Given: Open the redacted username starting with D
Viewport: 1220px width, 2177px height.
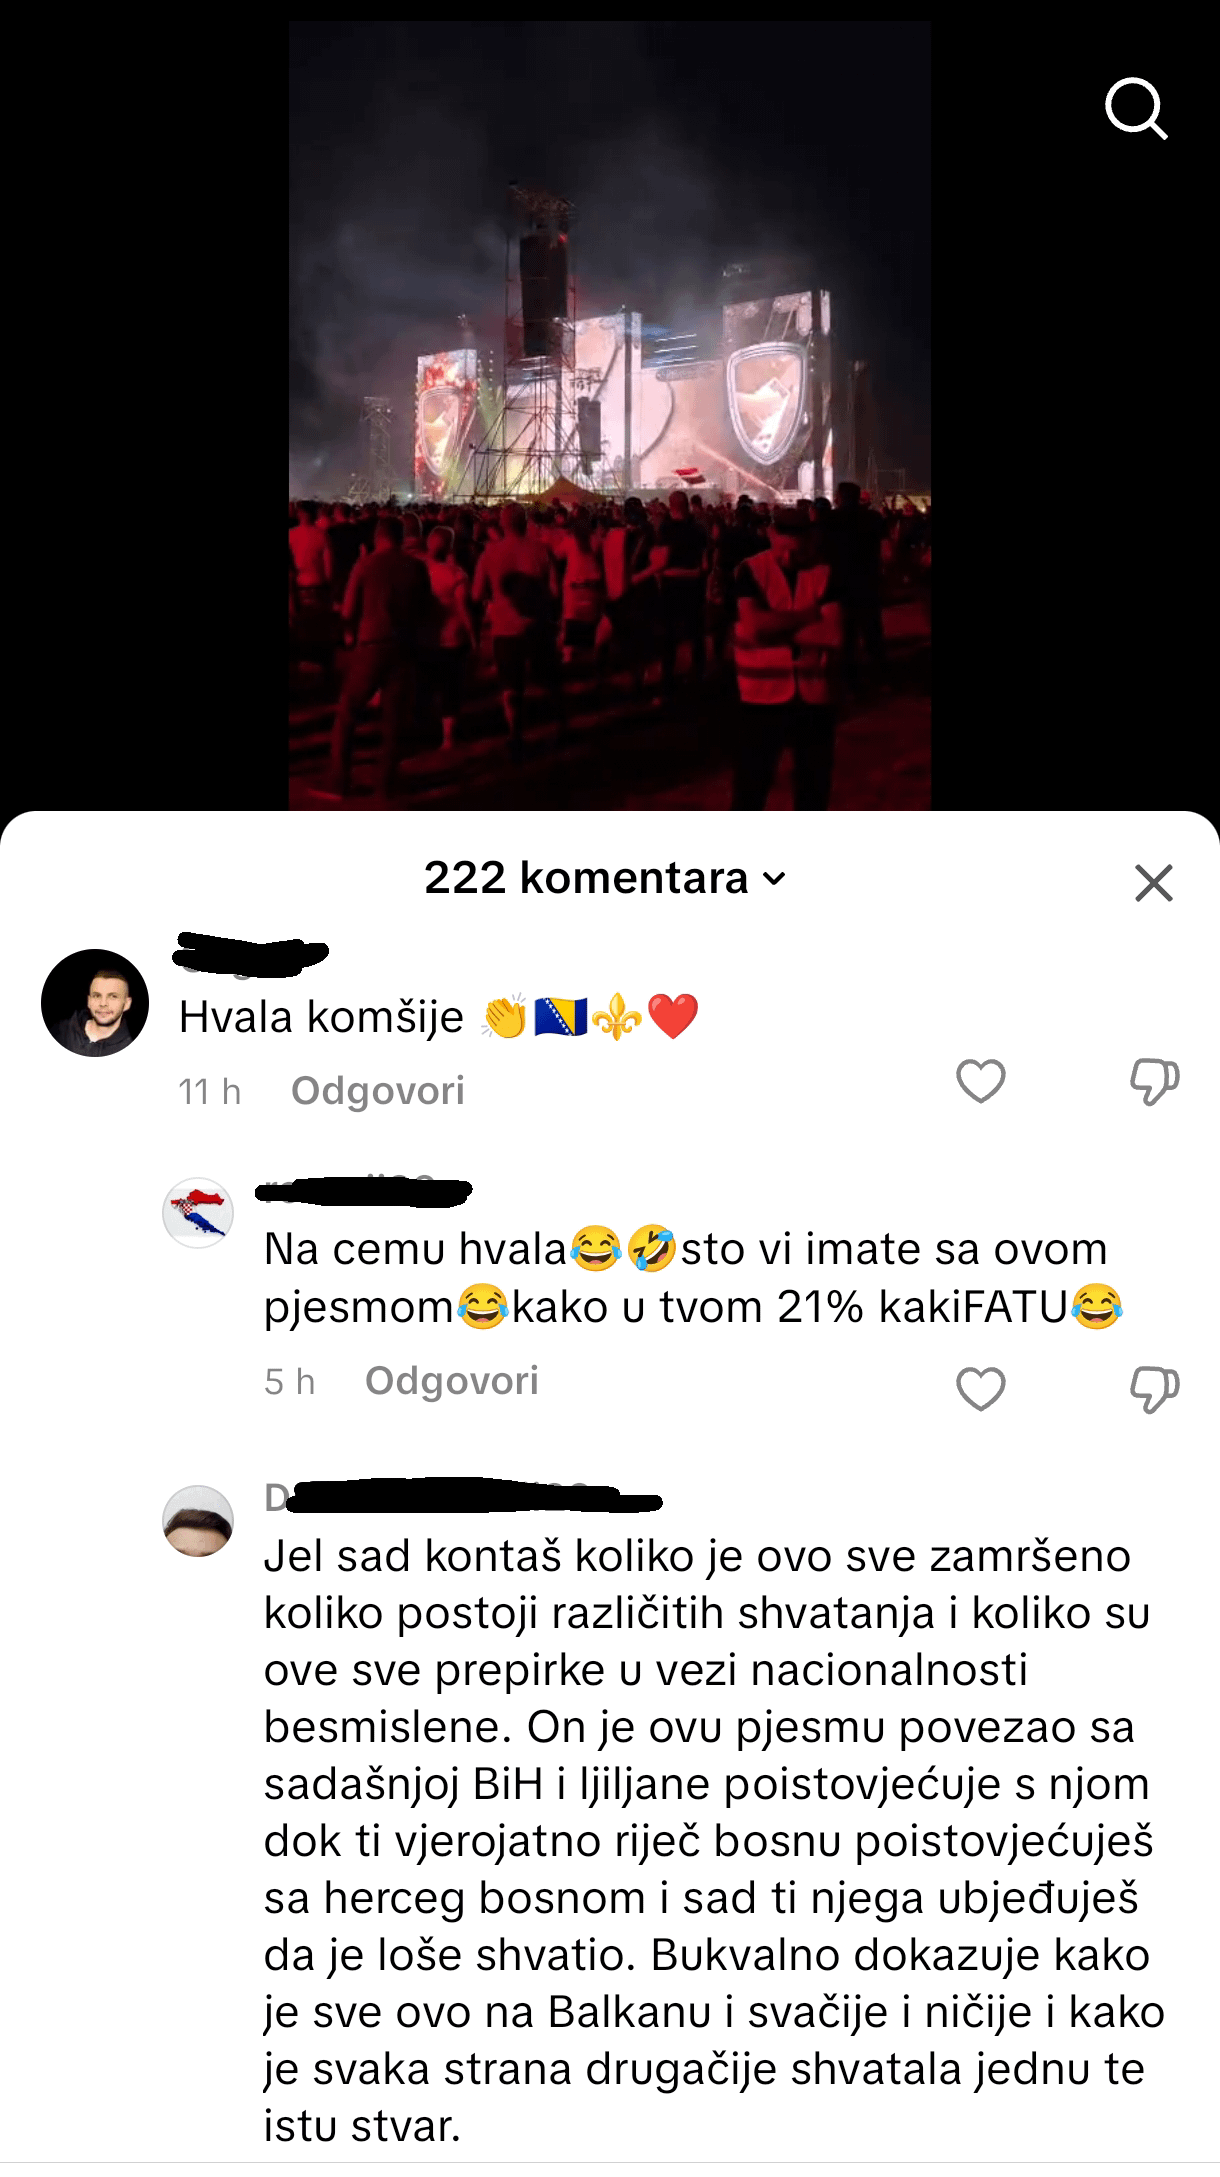Looking at the screenshot, I should (463, 1497).
